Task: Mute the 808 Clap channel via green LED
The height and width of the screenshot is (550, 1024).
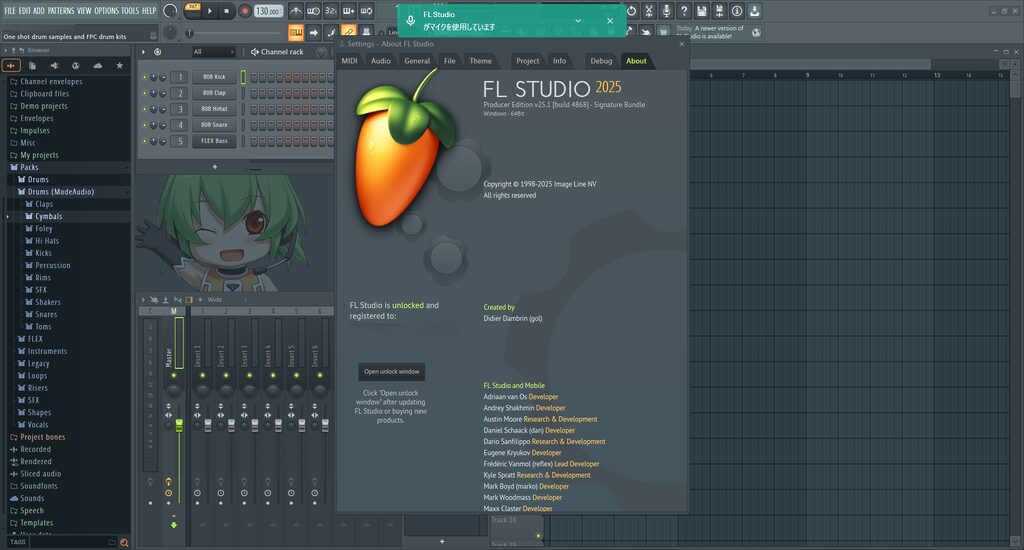Action: pos(144,93)
